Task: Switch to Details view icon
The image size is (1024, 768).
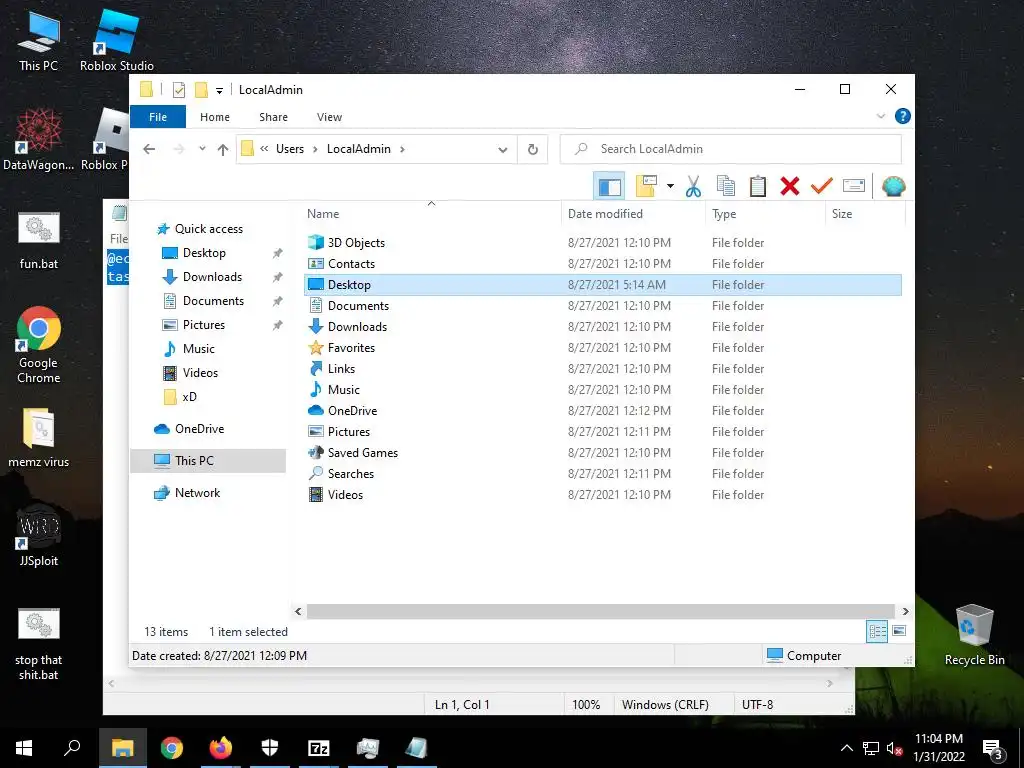Action: coord(877,631)
